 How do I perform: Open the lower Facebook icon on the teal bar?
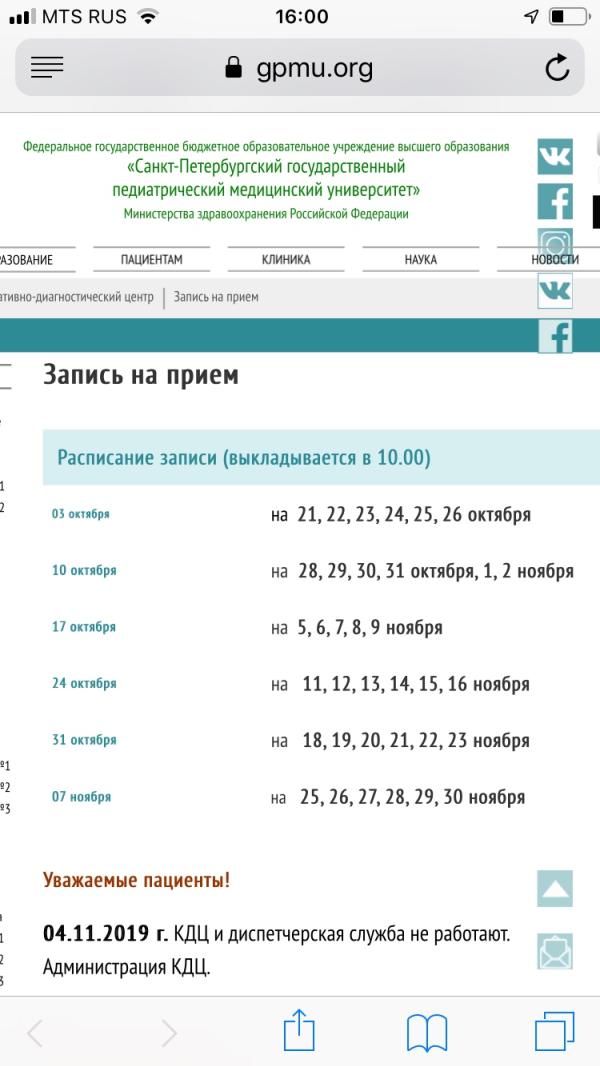(x=555, y=336)
